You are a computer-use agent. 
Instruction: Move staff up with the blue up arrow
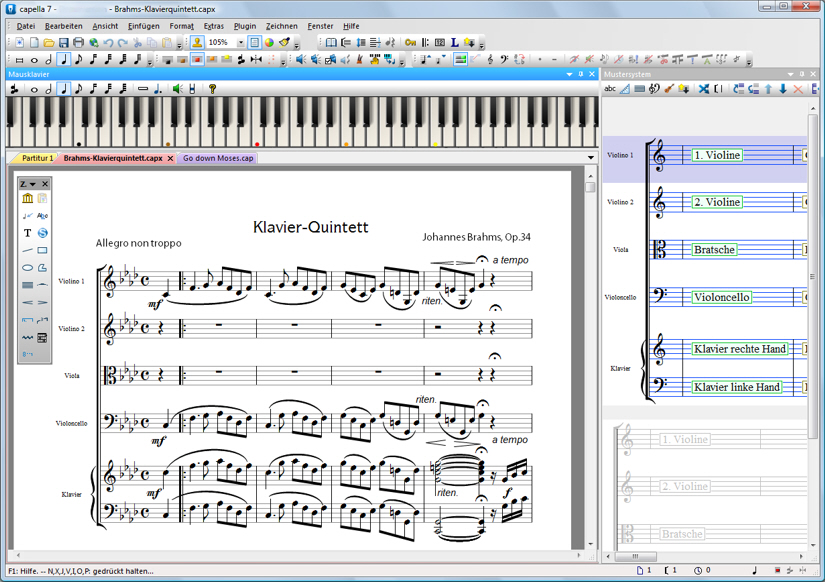[x=768, y=89]
